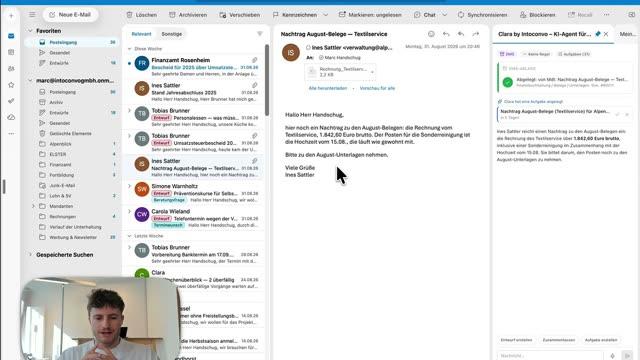Screen dimensions: 640x360
Task: Open toolbar overflow ellipsis menu
Action: tap(607, 15)
